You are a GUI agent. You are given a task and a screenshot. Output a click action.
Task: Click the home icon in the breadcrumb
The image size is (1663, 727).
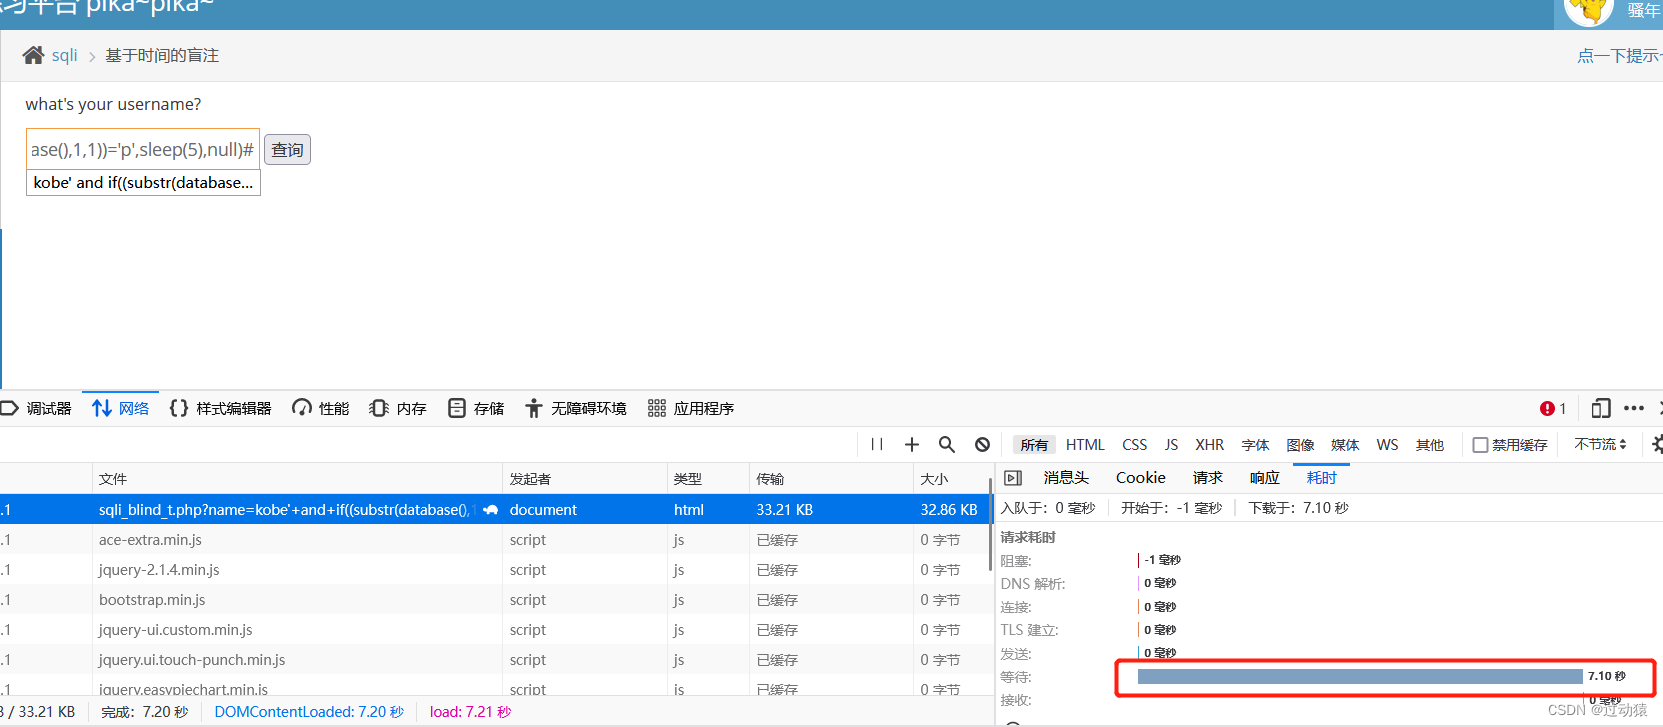33,55
